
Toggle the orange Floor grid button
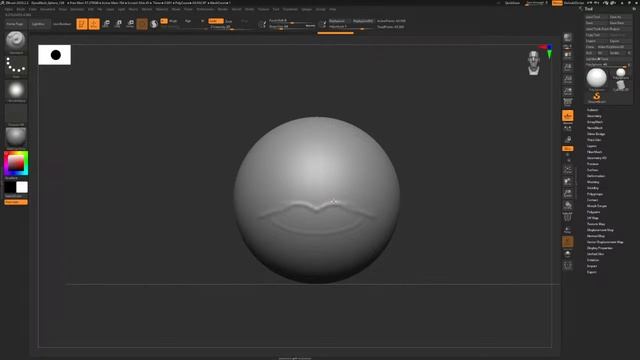(568, 116)
